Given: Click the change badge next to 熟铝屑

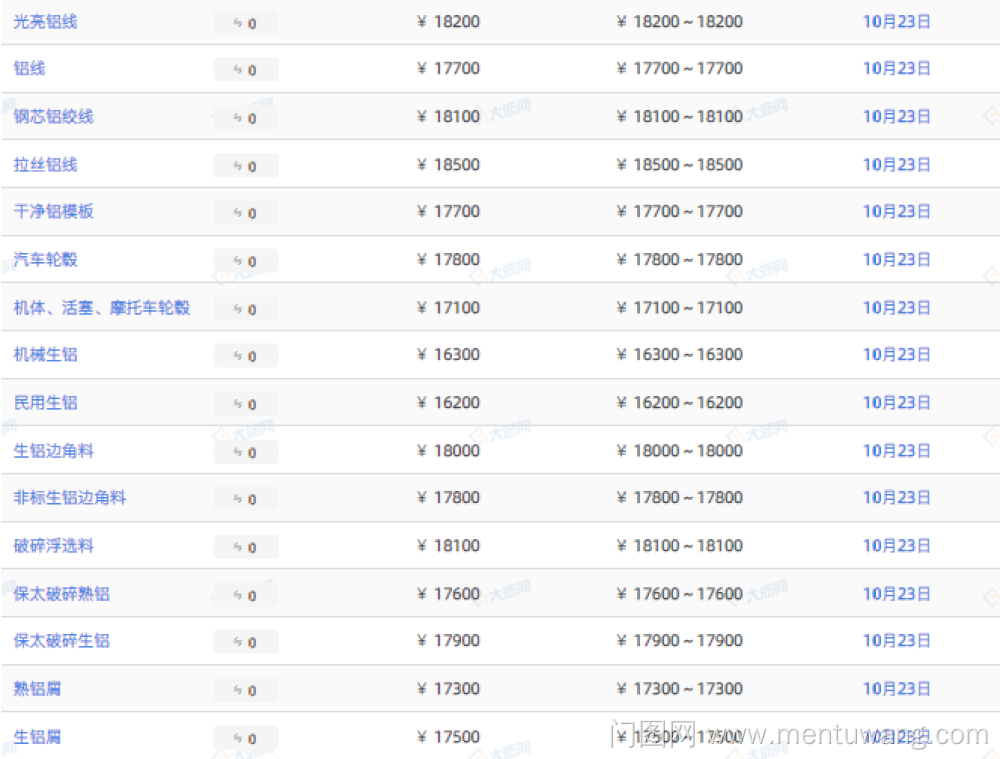Looking at the screenshot, I should 245,690.
